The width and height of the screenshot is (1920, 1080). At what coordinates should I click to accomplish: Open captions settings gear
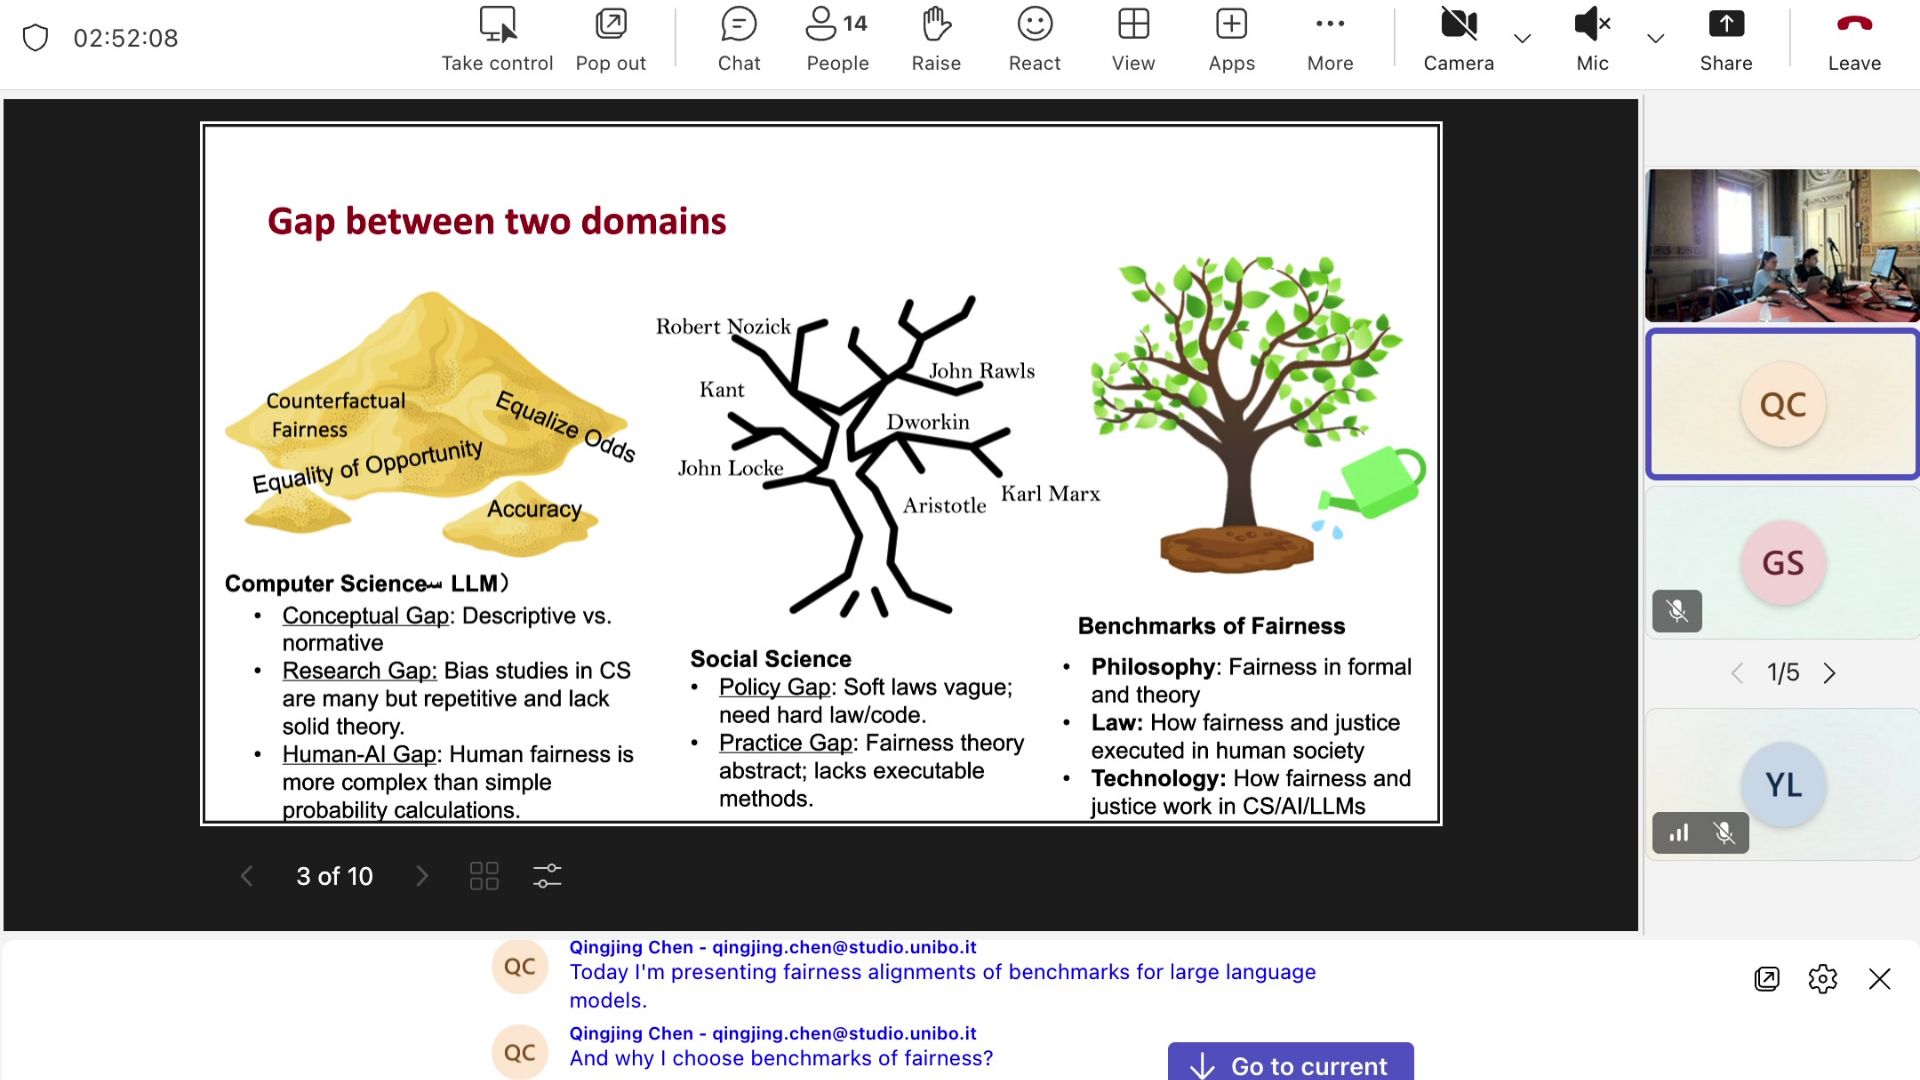point(1823,979)
